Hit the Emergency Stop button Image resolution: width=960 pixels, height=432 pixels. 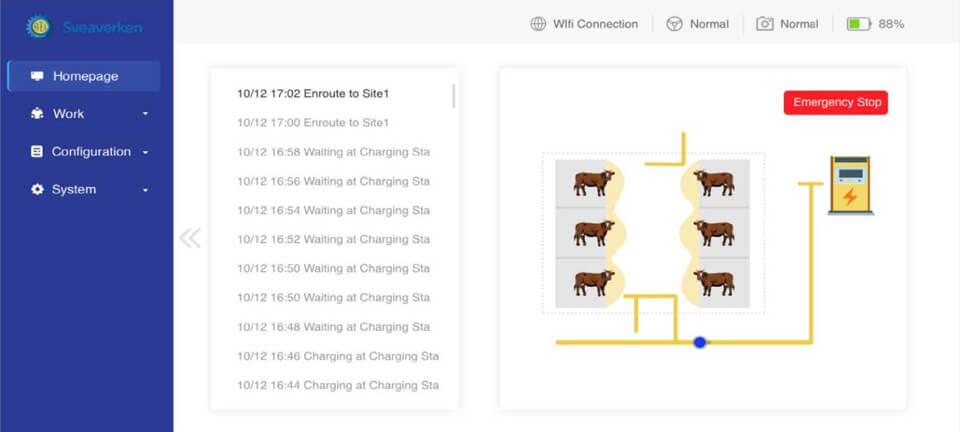tap(836, 102)
